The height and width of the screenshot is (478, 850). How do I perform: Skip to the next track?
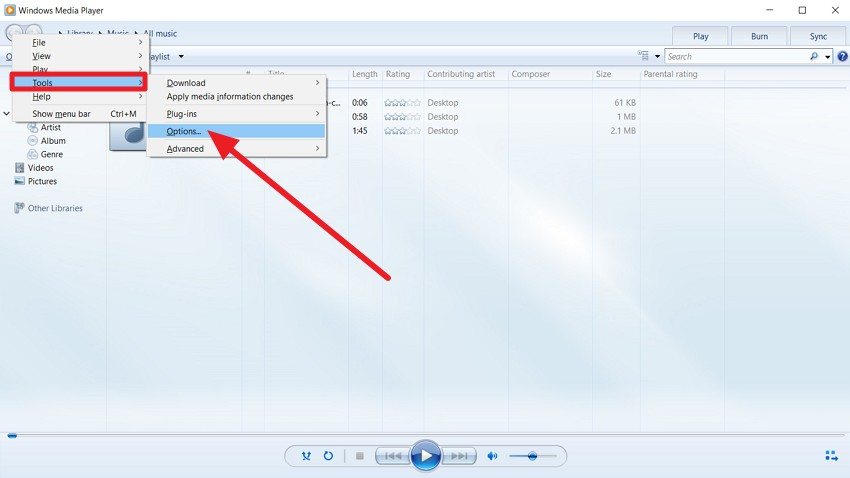[x=459, y=456]
